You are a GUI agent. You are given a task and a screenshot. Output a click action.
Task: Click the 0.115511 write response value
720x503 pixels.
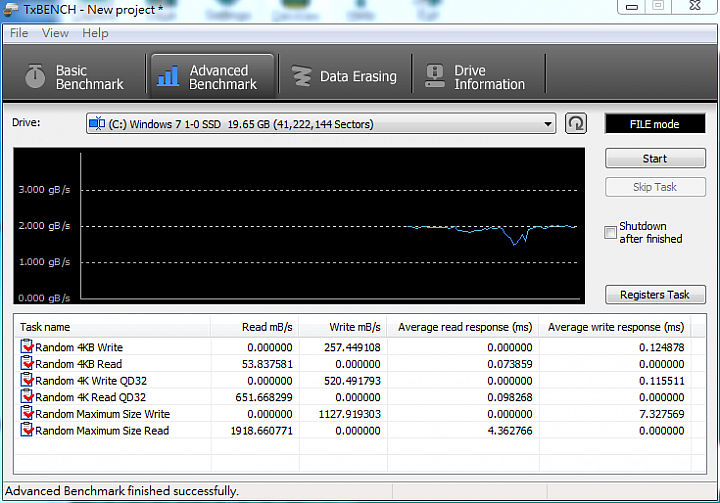662,381
